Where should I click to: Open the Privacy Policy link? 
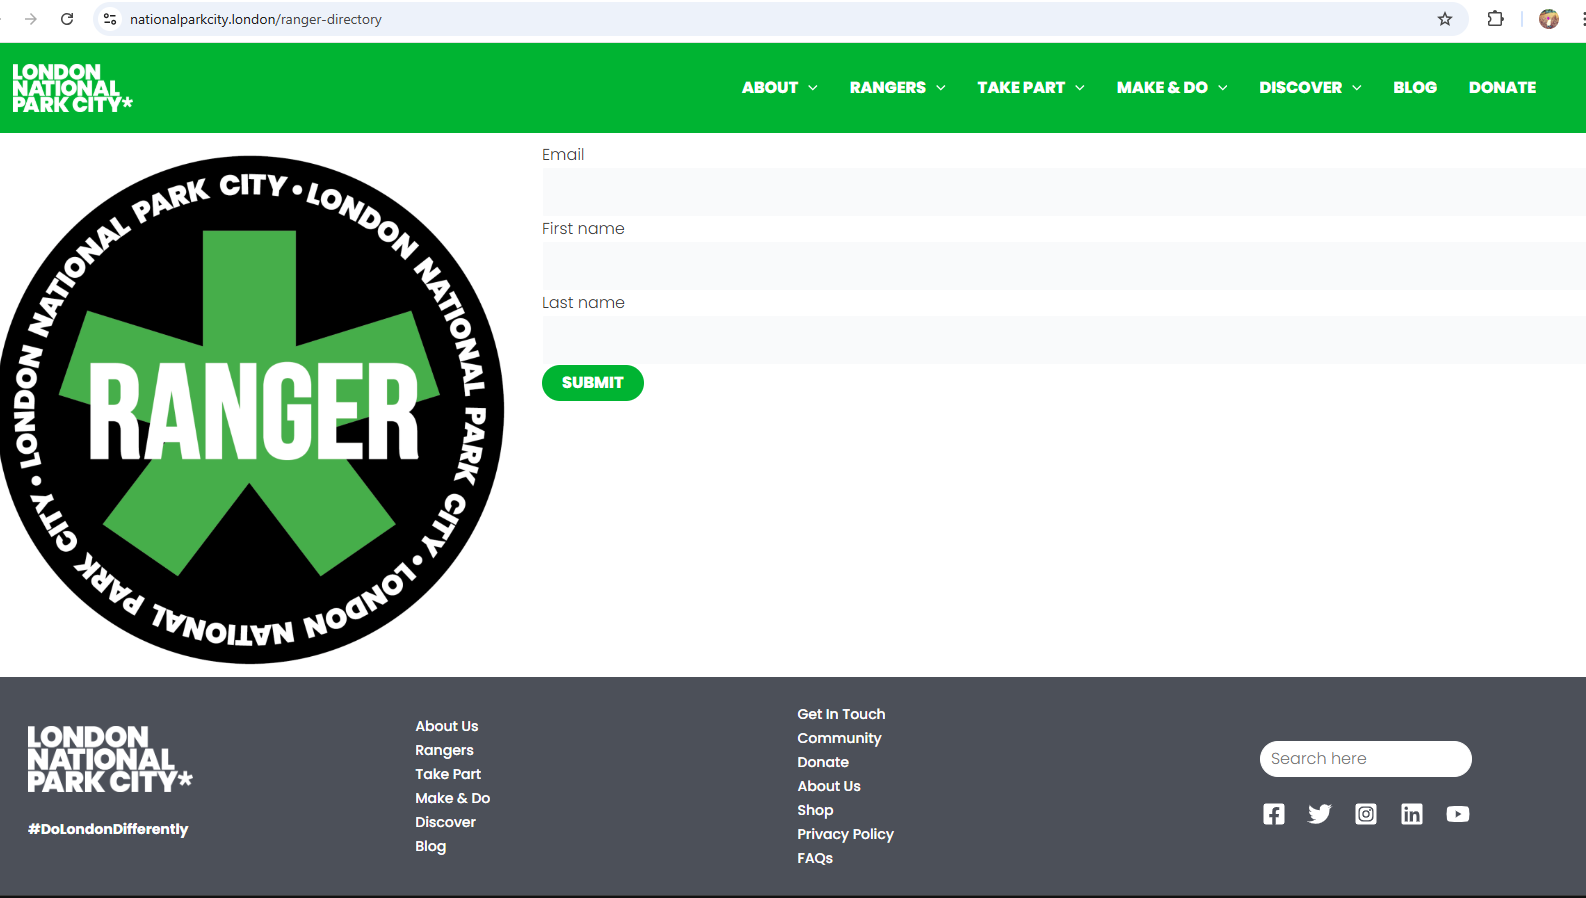point(845,834)
